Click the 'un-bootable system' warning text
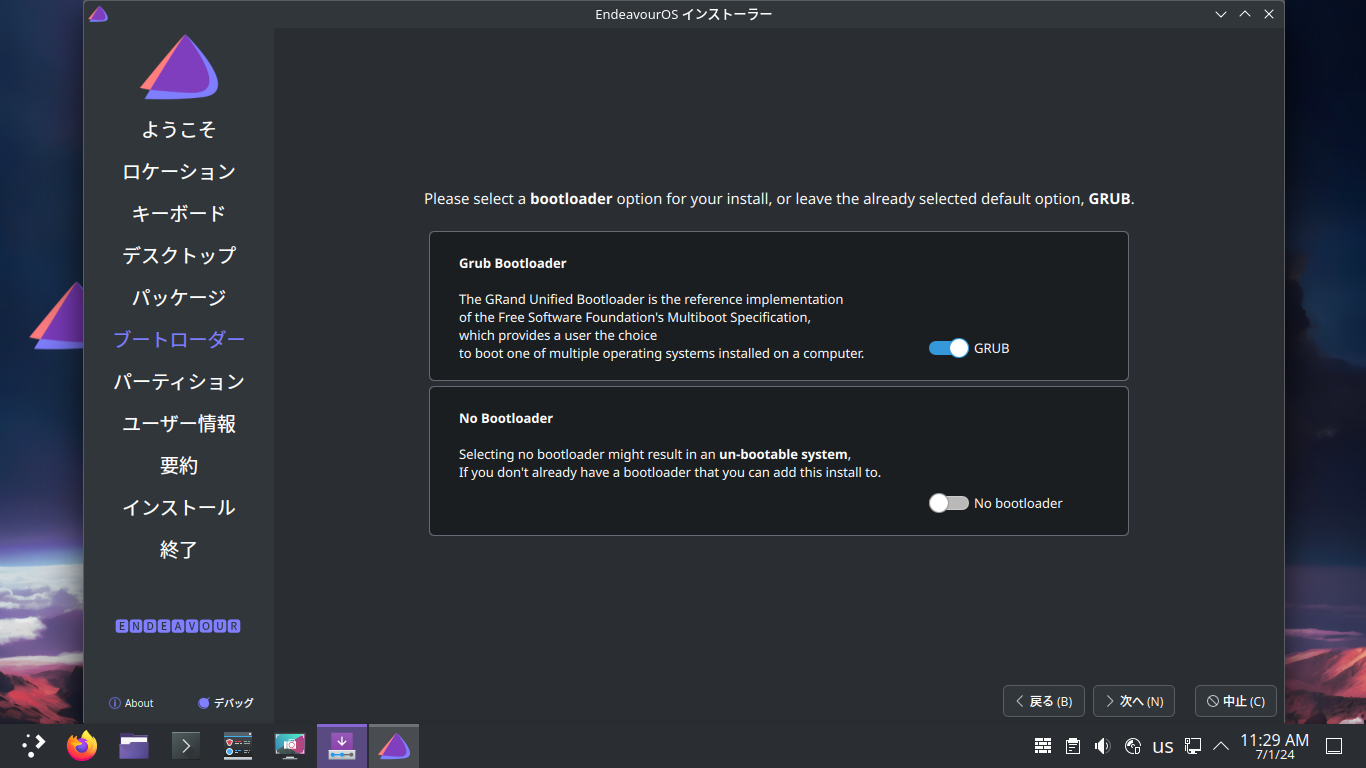This screenshot has width=1366, height=768. click(x=783, y=455)
